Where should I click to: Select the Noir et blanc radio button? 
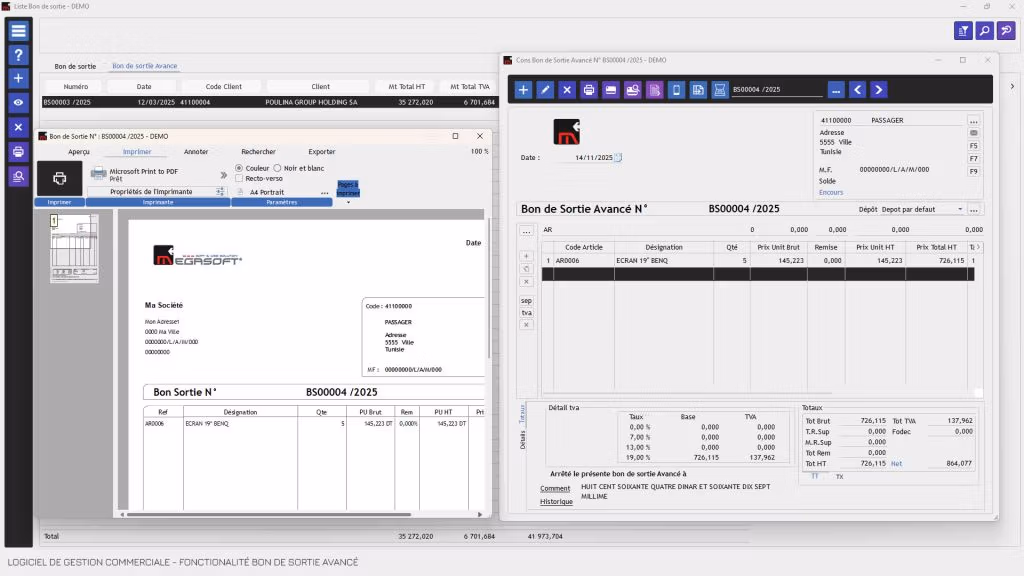pyautogui.click(x=278, y=168)
